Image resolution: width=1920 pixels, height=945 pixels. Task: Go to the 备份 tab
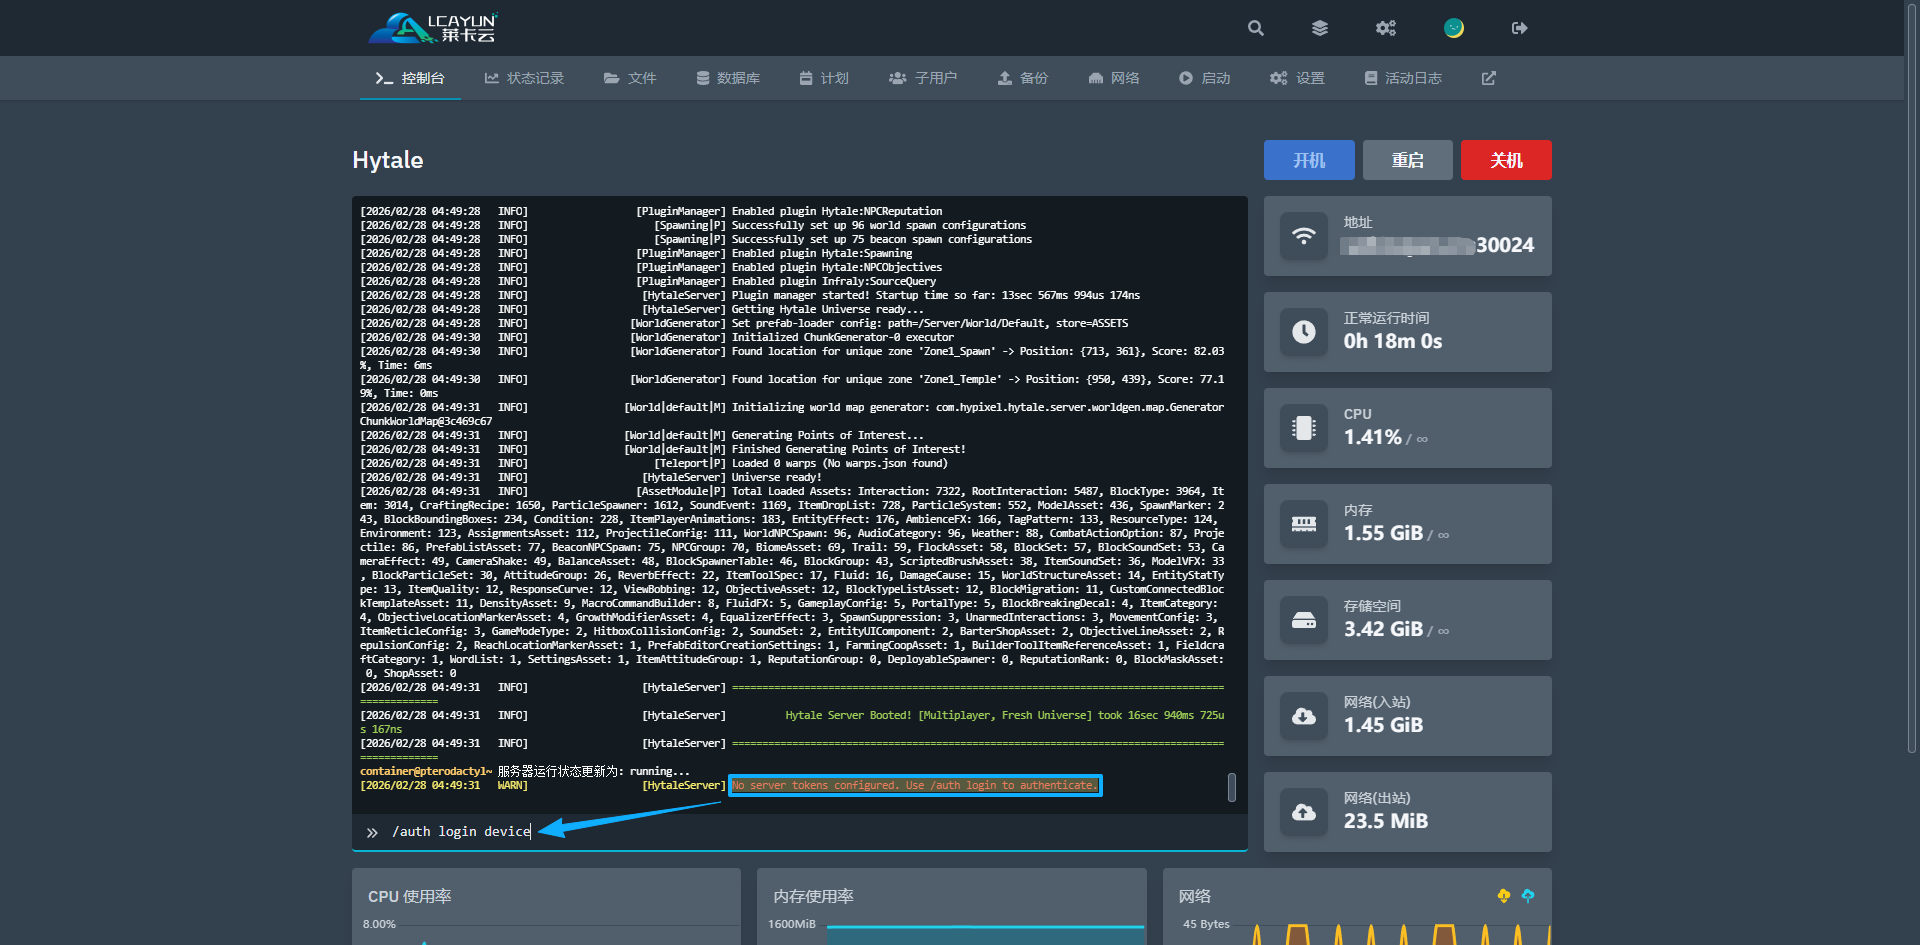[1022, 78]
